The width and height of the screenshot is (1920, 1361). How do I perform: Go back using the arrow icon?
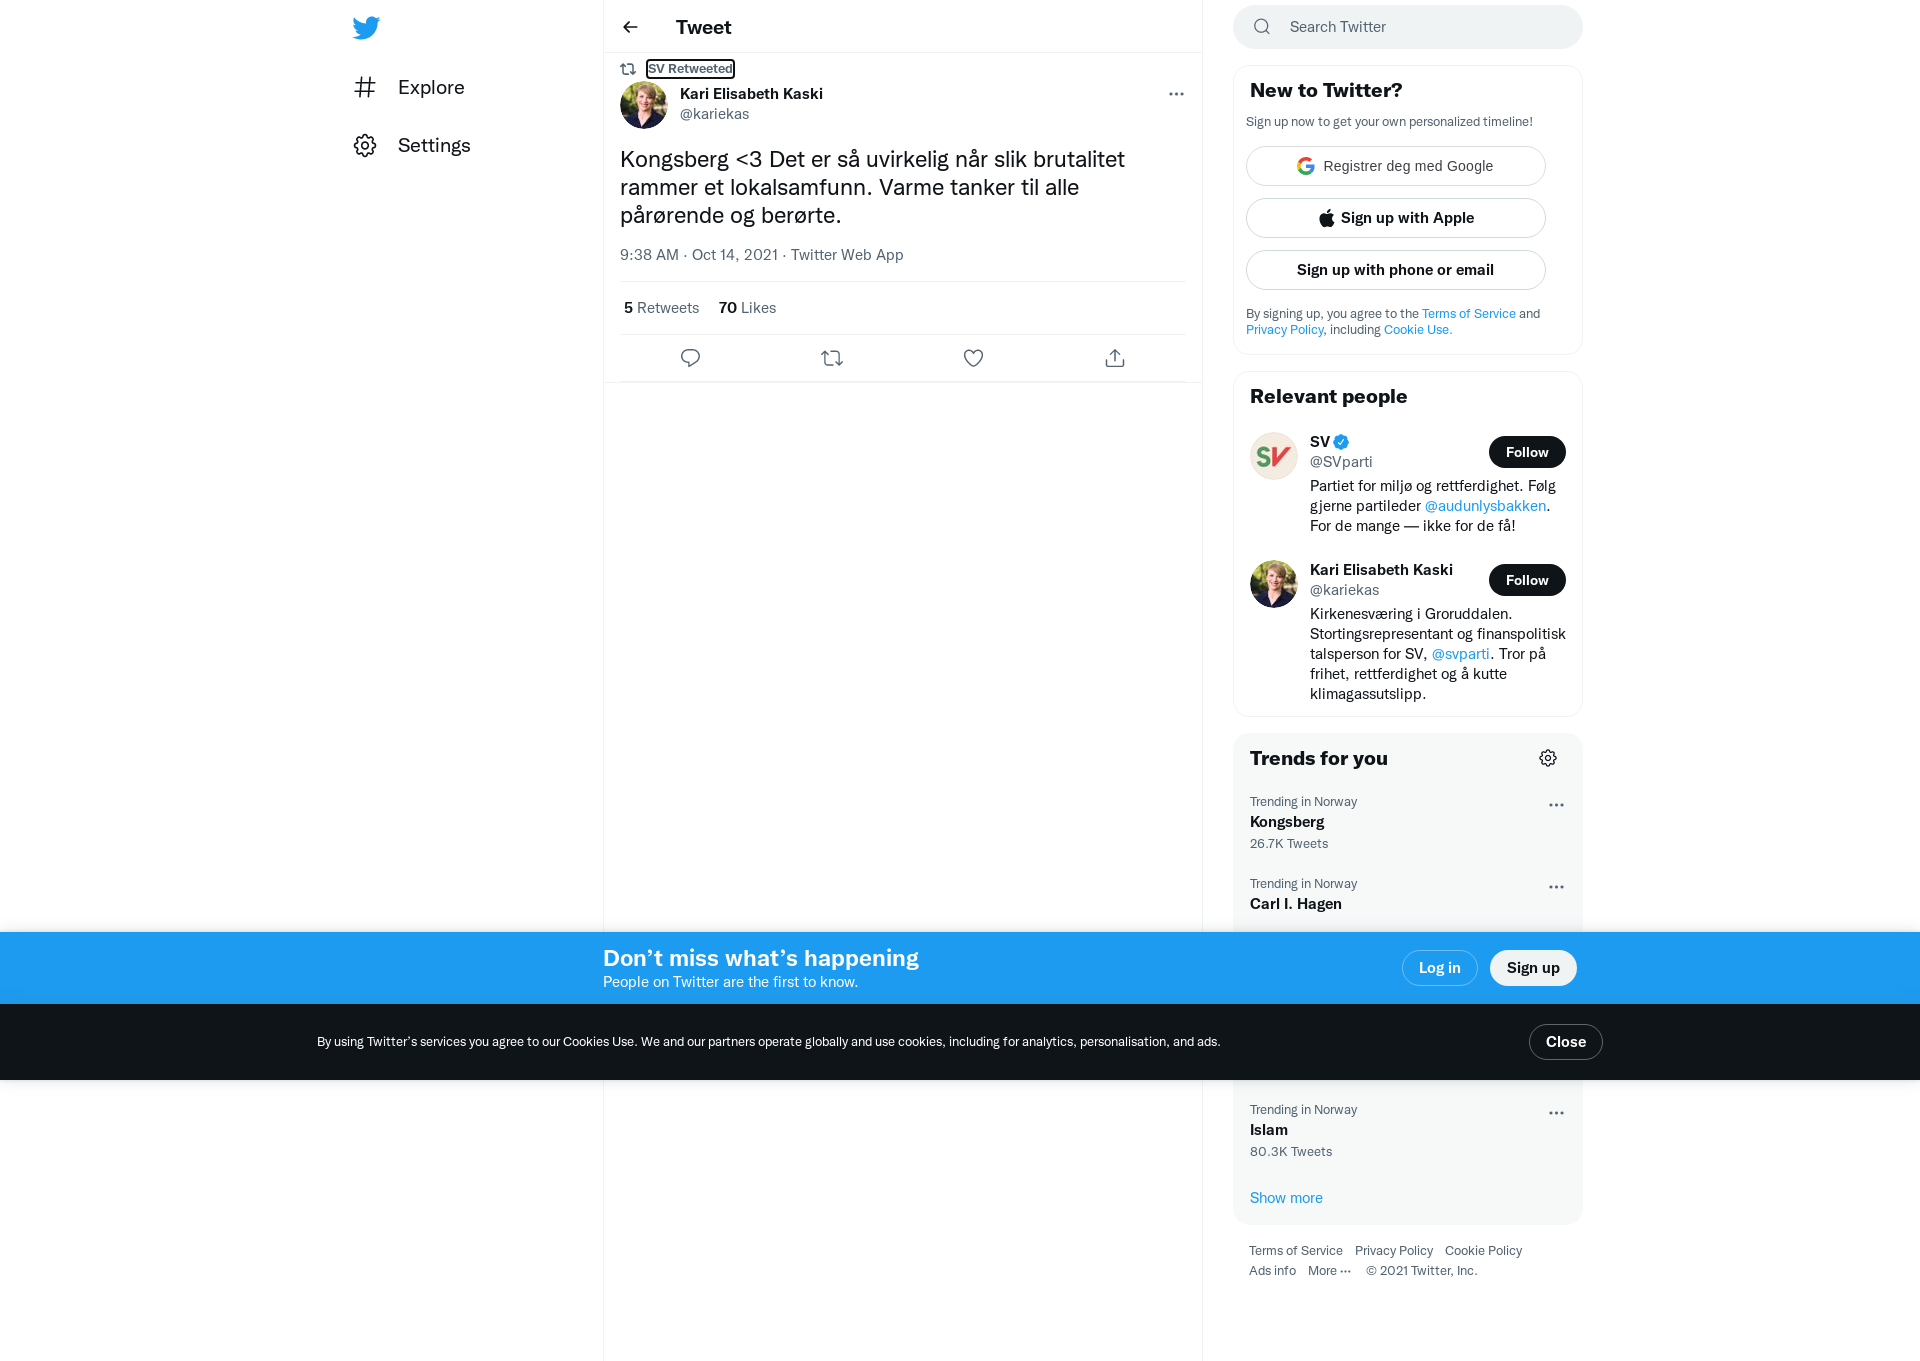[630, 27]
